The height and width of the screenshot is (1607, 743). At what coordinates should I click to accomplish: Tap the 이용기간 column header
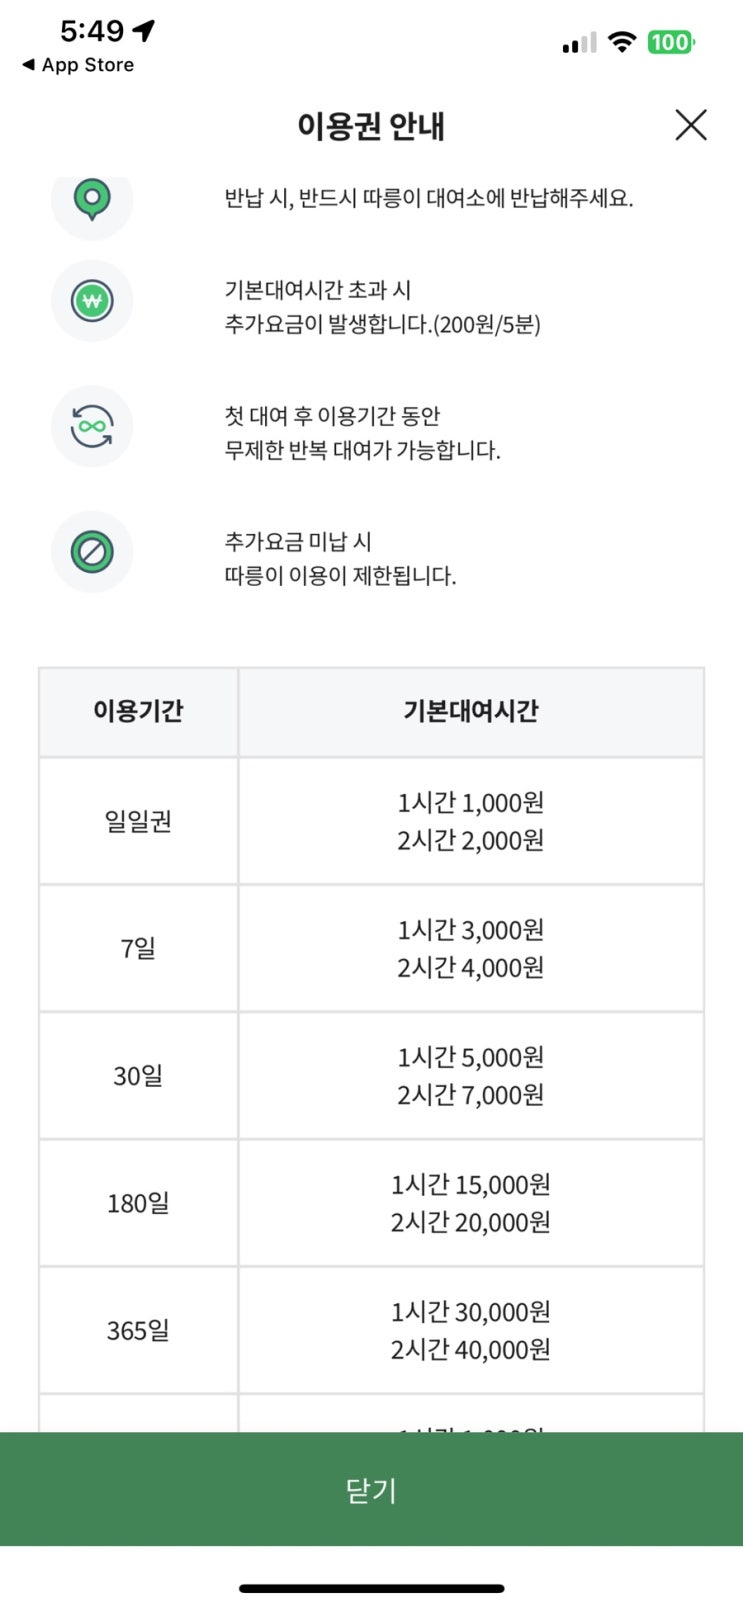click(138, 711)
